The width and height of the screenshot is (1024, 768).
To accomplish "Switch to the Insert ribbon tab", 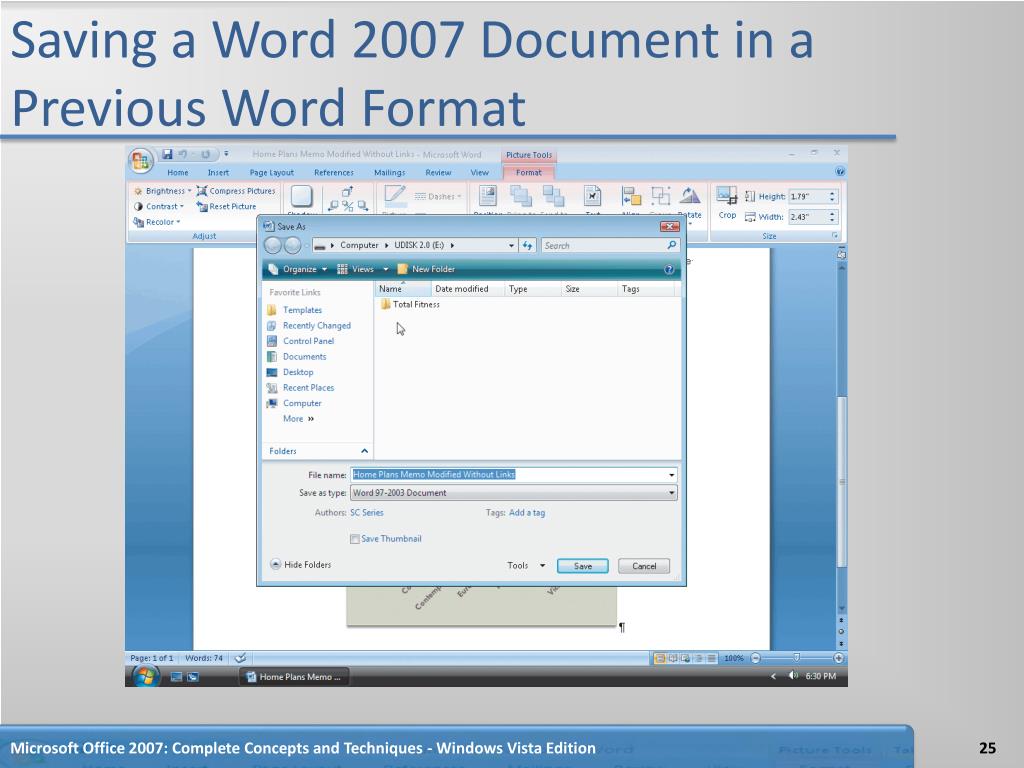I will tap(218, 172).
